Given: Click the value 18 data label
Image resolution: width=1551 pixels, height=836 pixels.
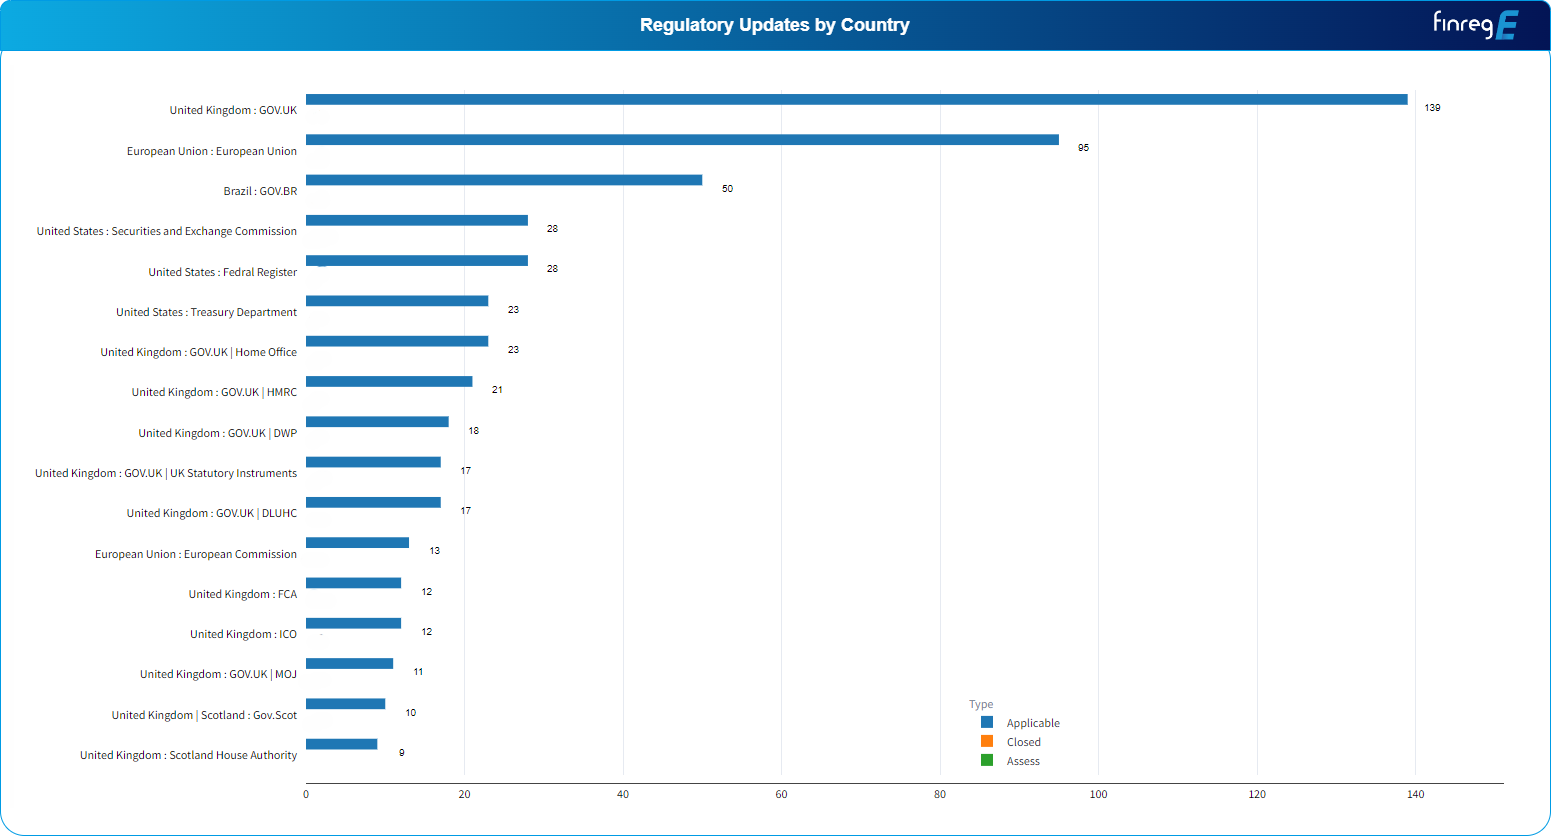Looking at the screenshot, I should [473, 430].
